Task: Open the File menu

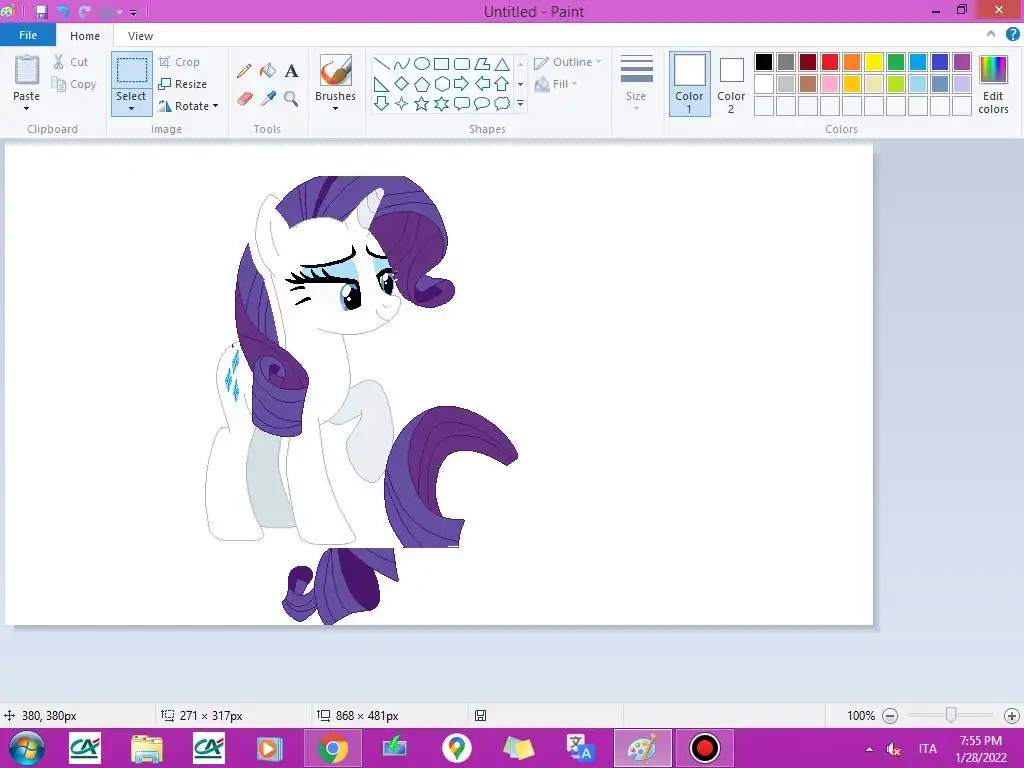Action: coord(27,35)
